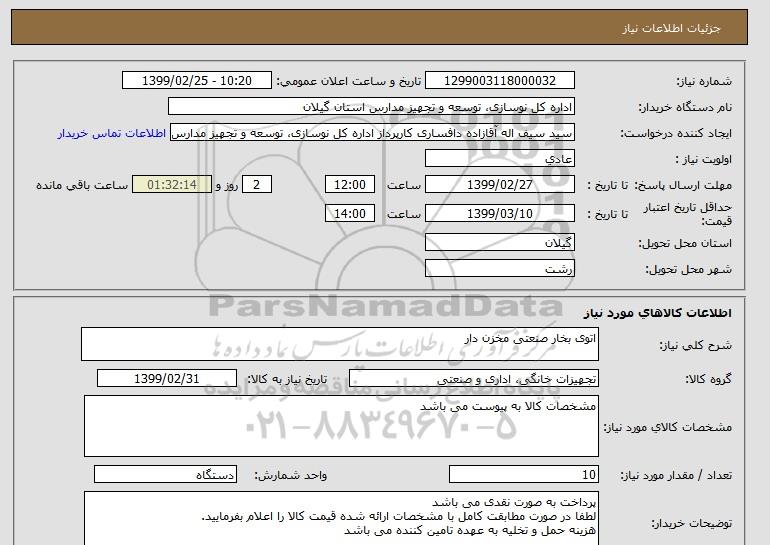Image resolution: width=770 pixels, height=545 pixels.
Task: Click delivery city field رشت
Action: click(499, 269)
